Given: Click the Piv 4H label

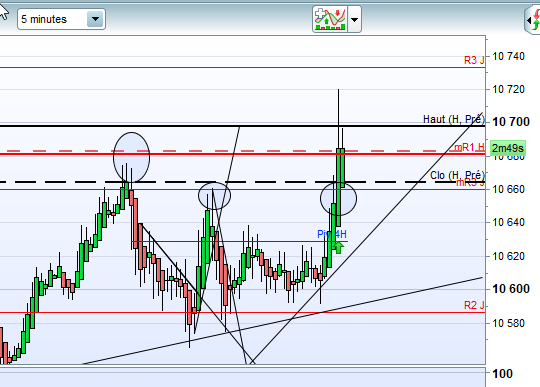Looking at the screenshot, I should (x=332, y=234).
